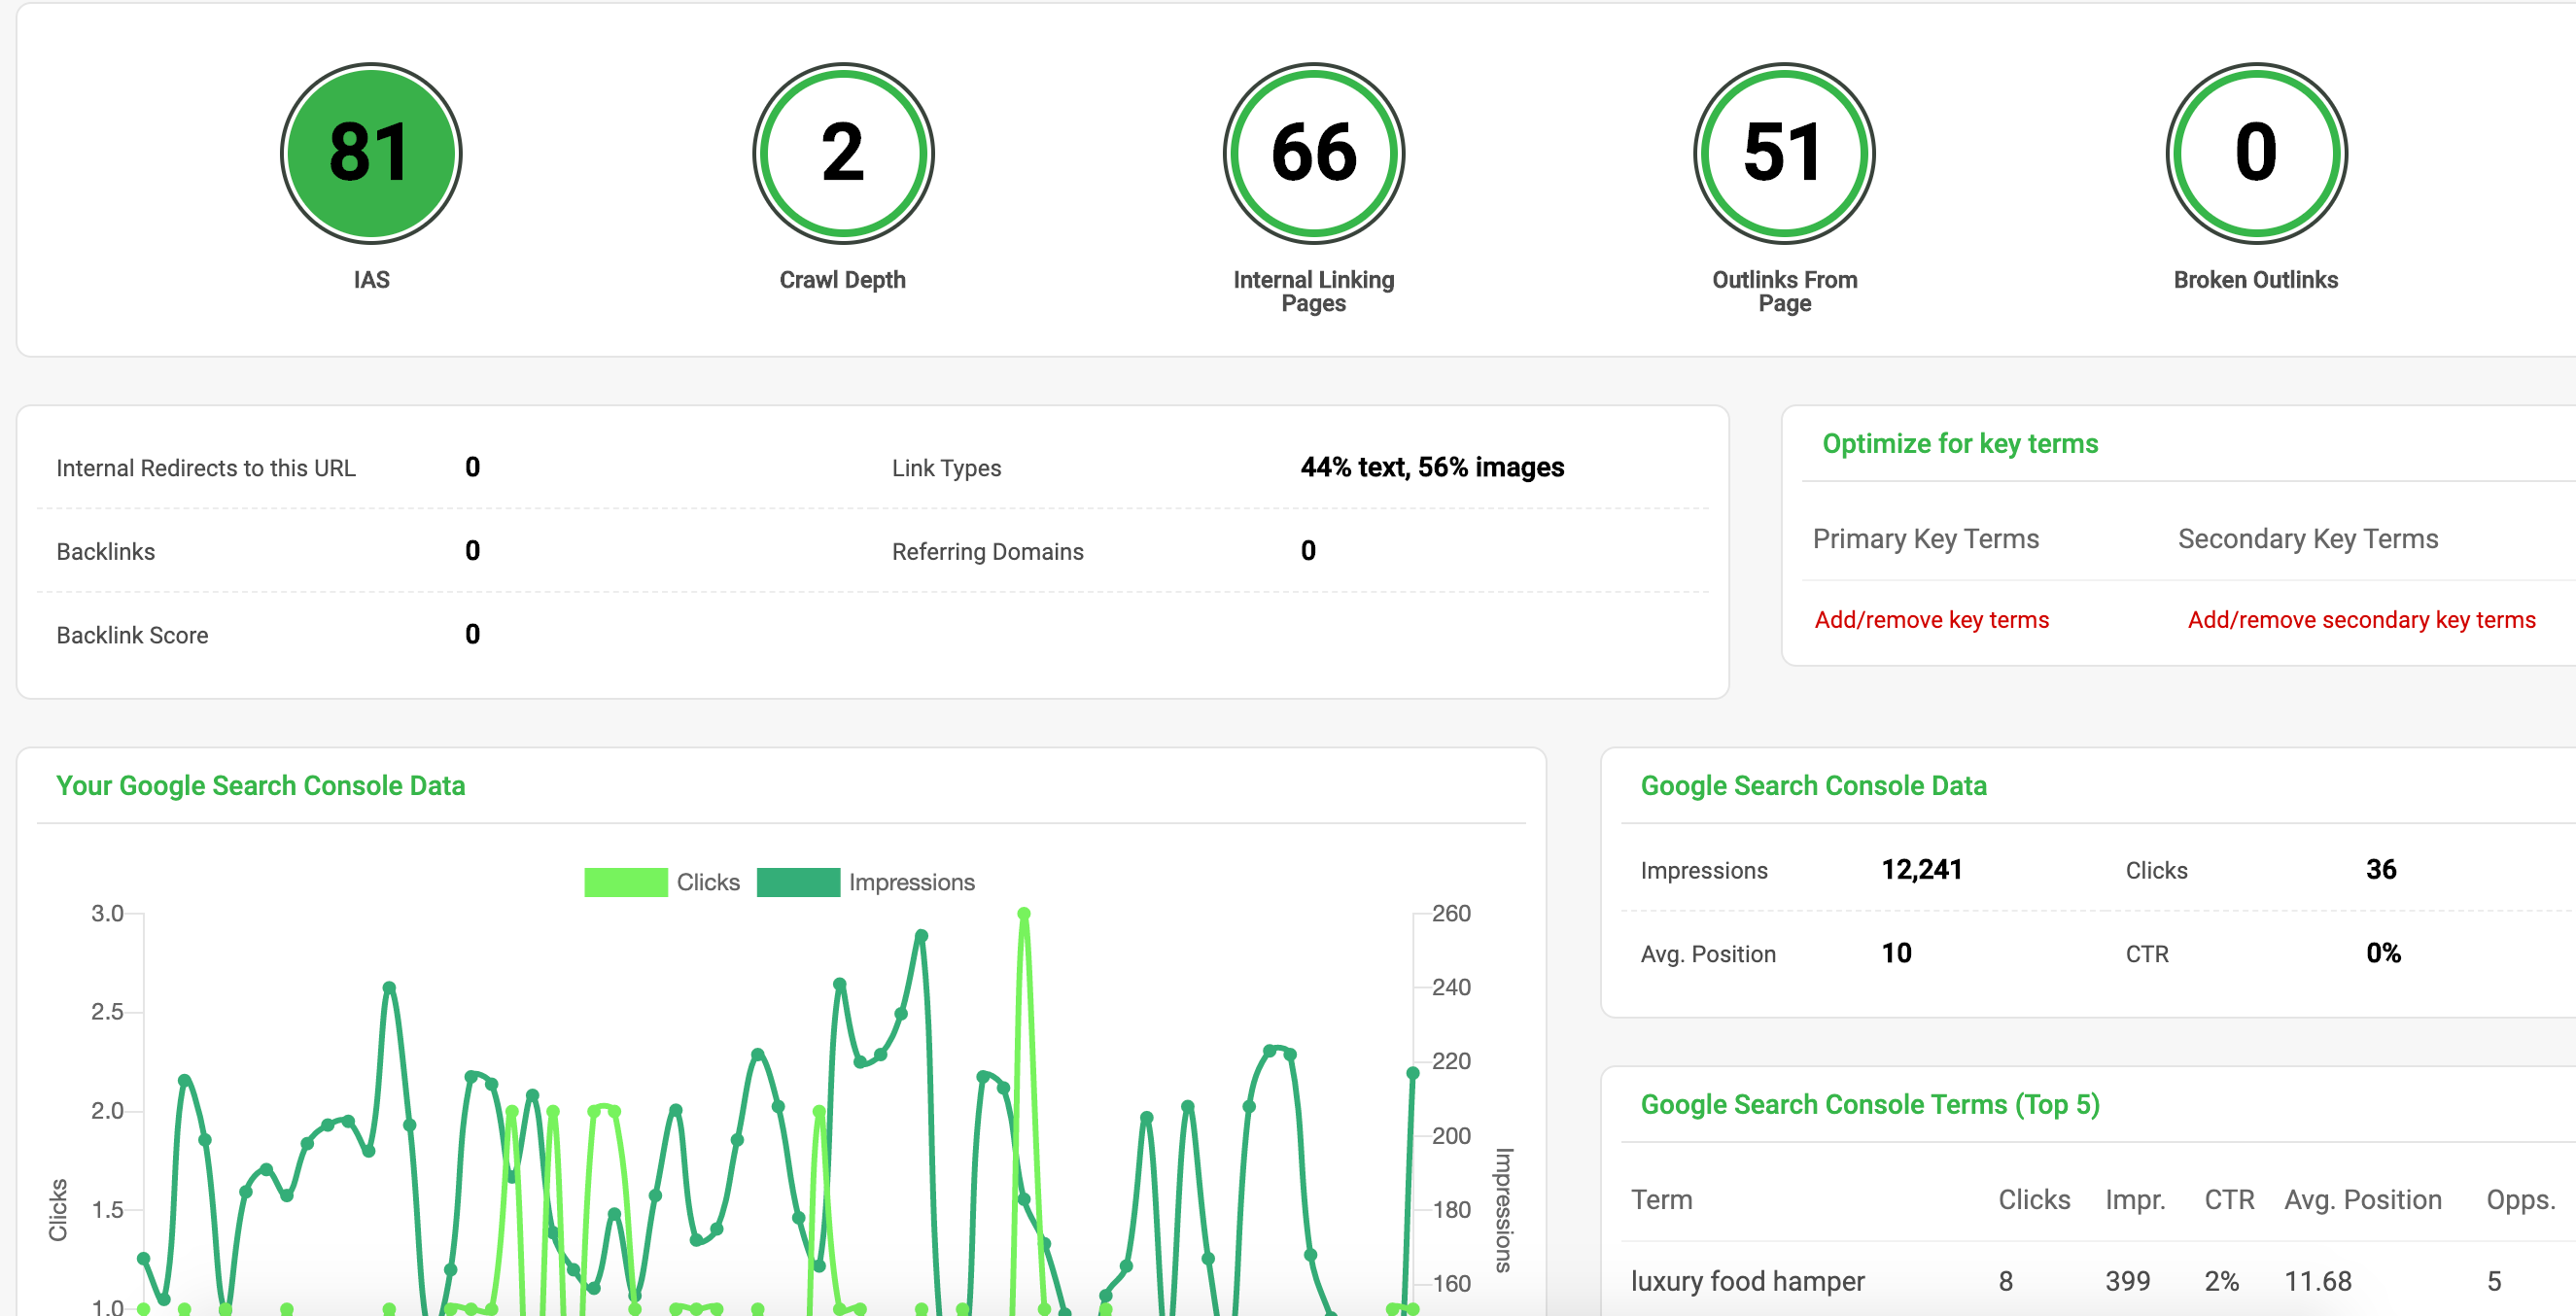Click the Link Types value '44% text, 56% images'
Screen dimensions: 2576x1316
(1432, 467)
